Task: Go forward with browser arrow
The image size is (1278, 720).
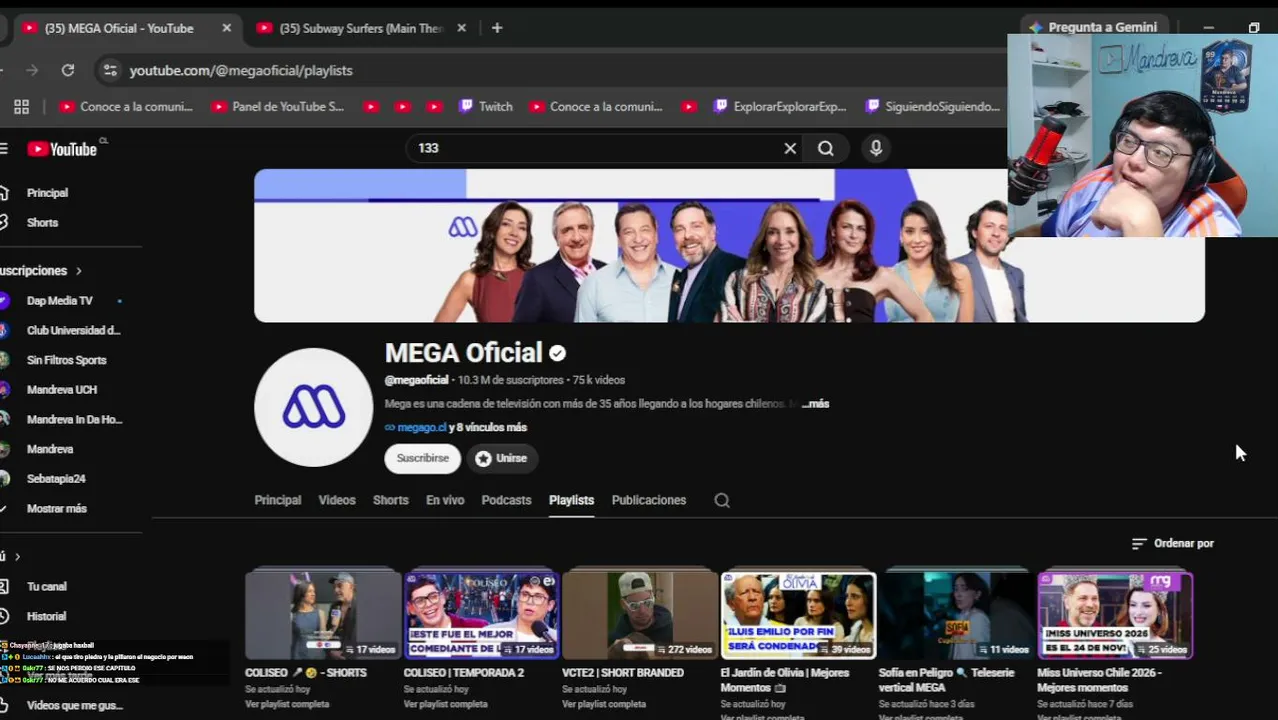Action: [32, 70]
